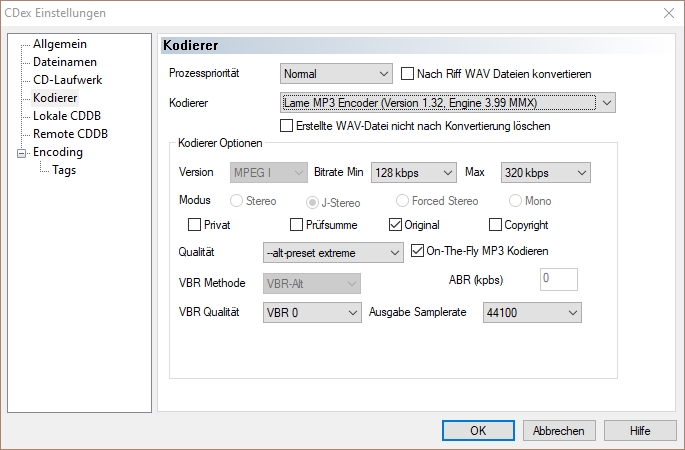Collapse the Encoding tree node
Image resolution: width=685 pixels, height=450 pixels.
click(x=20, y=153)
